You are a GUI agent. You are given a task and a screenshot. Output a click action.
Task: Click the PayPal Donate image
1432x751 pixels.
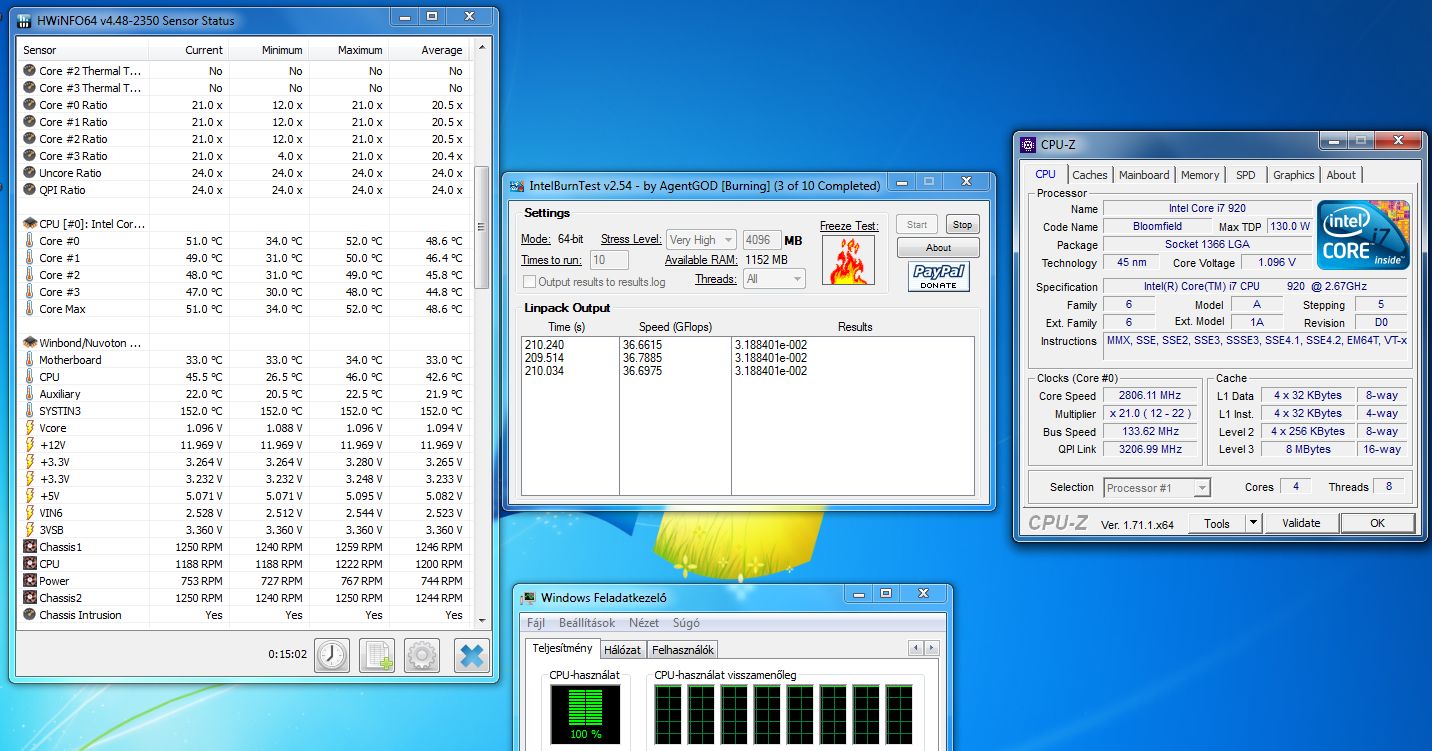click(939, 277)
